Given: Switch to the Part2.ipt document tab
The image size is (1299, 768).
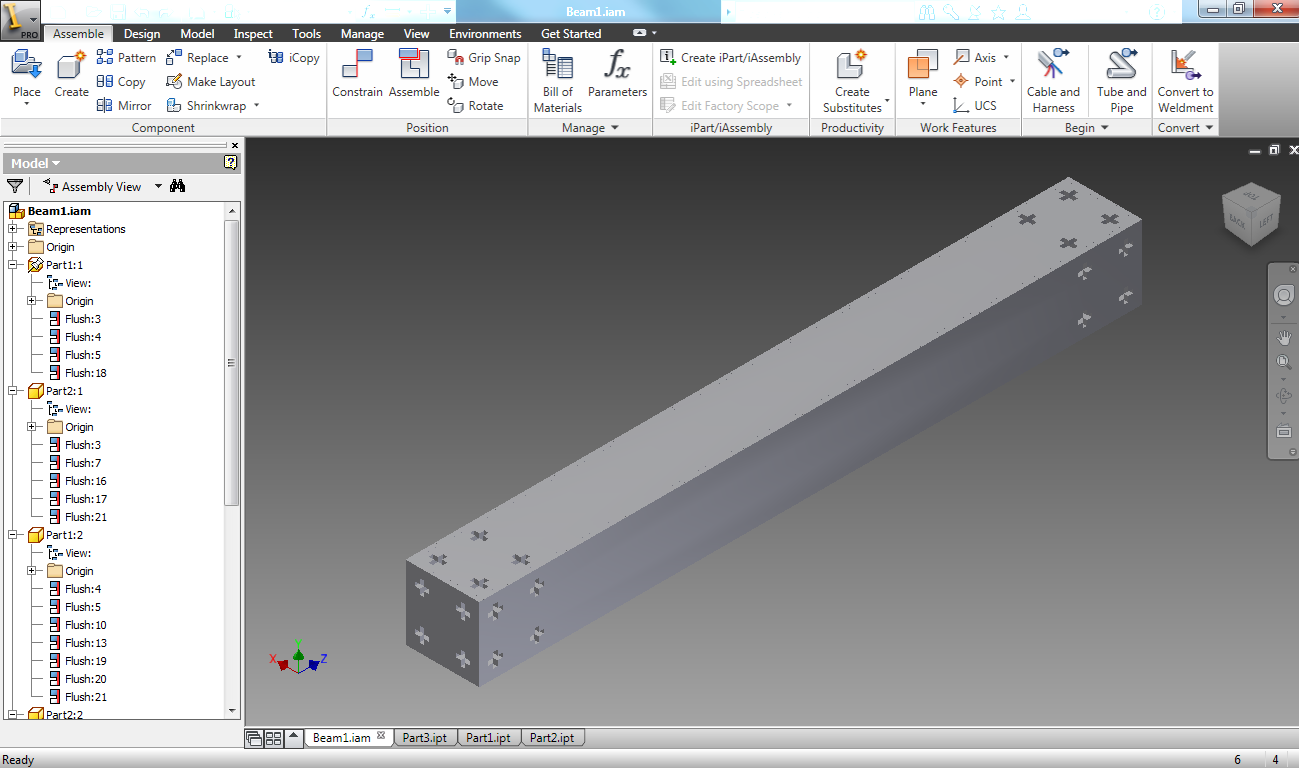Looking at the screenshot, I should point(552,738).
